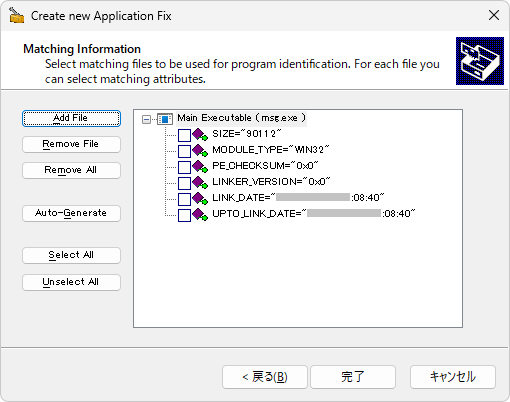Click the Main Executable window icon
Viewport: 510px width, 402px height.
(x=165, y=119)
